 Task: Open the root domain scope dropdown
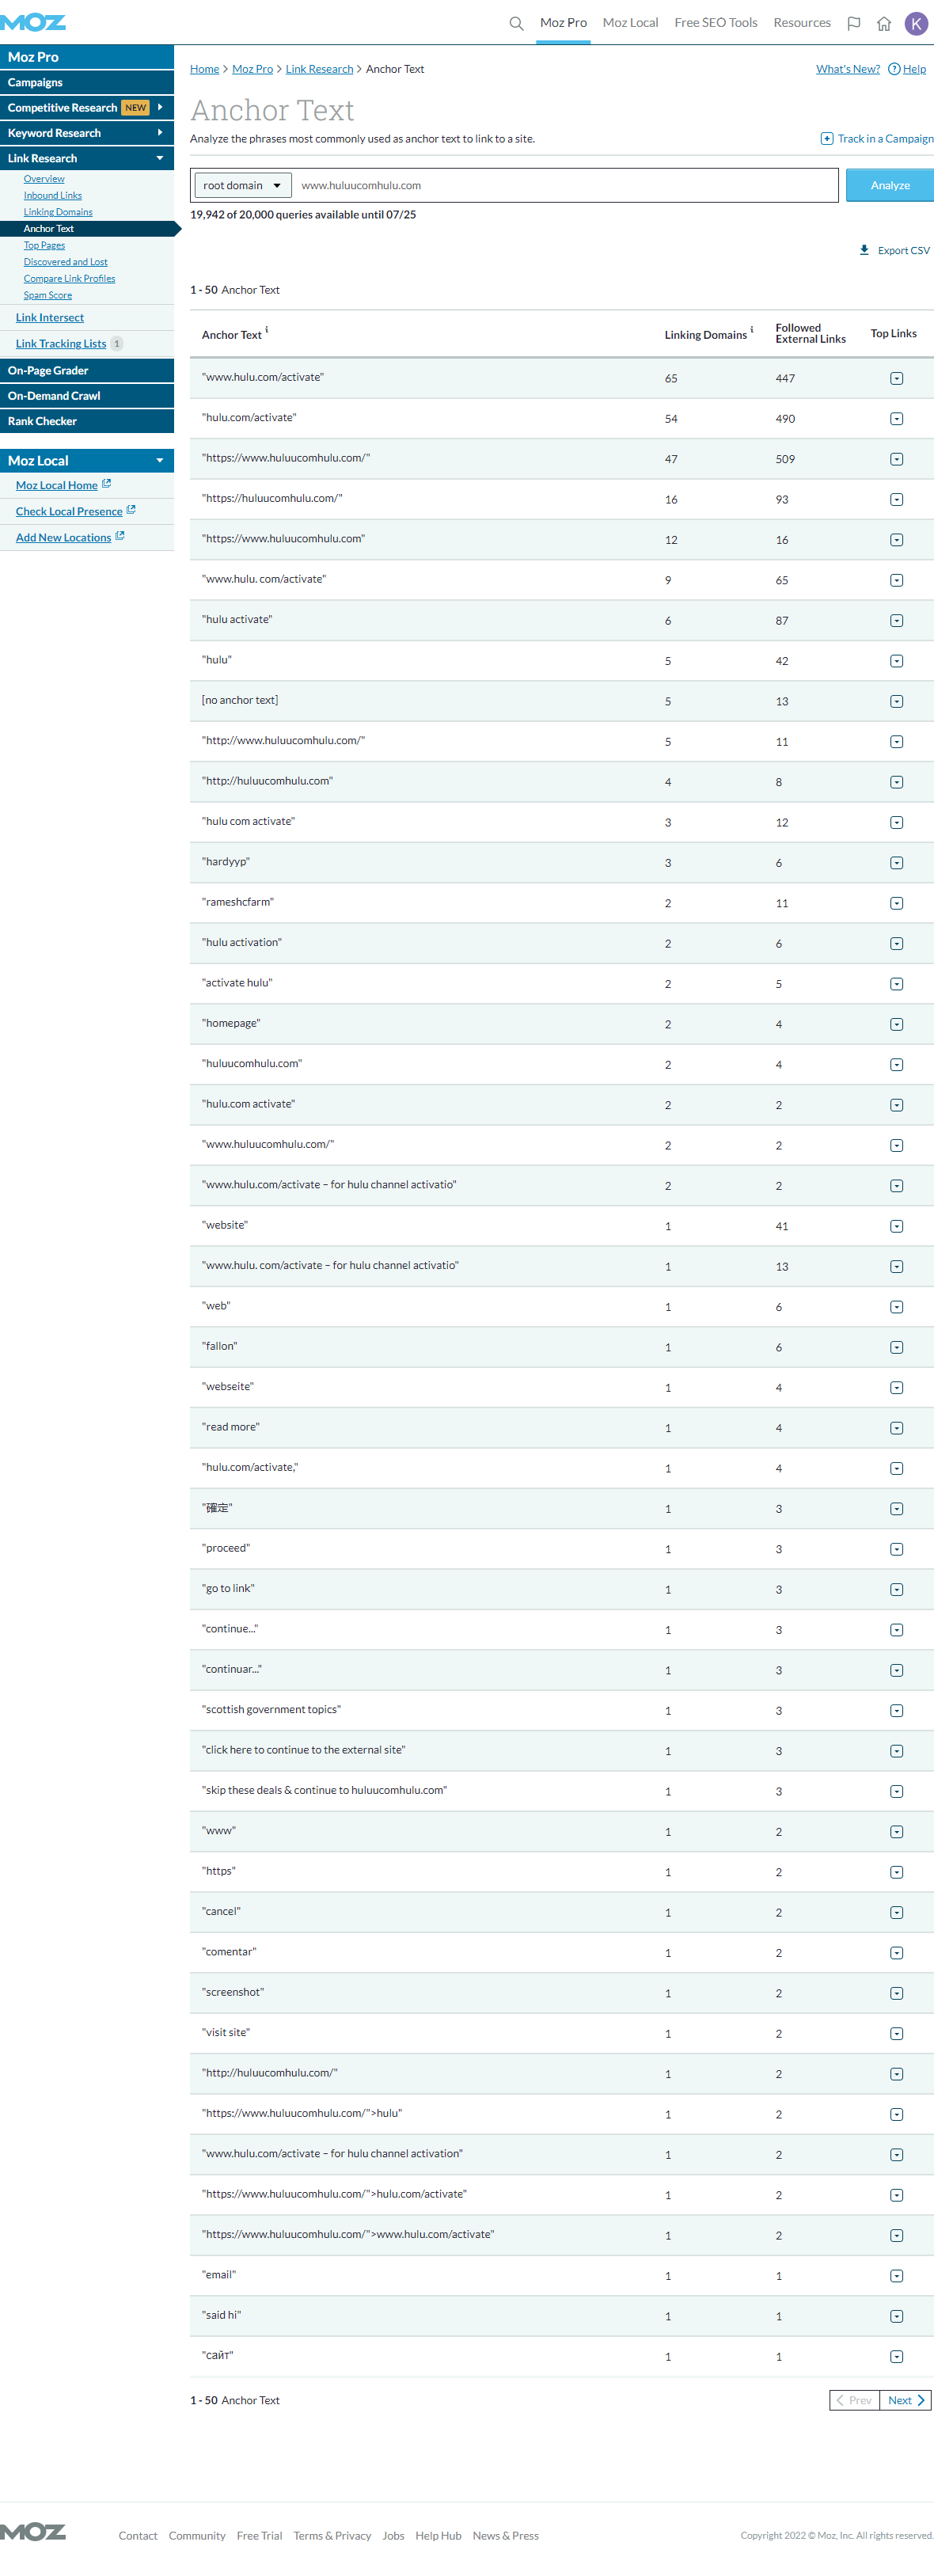pyautogui.click(x=243, y=185)
